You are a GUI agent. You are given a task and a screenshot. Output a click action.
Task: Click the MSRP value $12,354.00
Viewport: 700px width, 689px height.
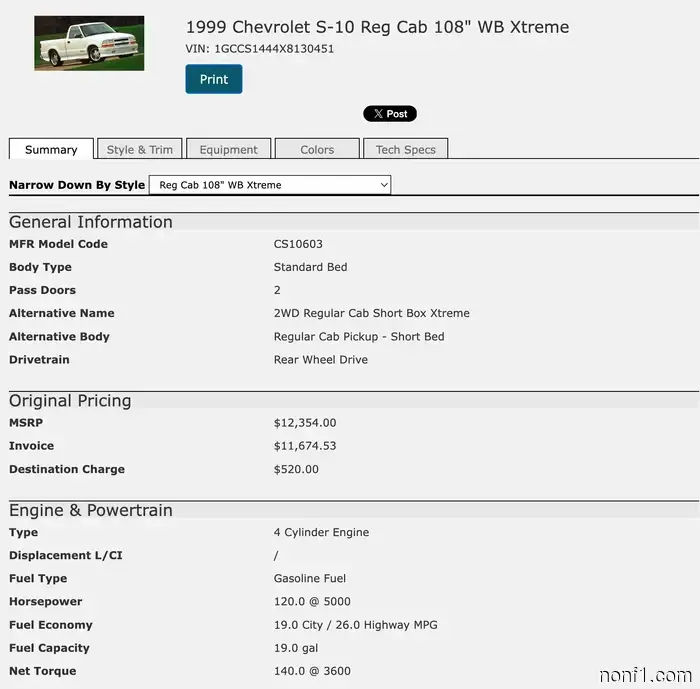(x=305, y=422)
